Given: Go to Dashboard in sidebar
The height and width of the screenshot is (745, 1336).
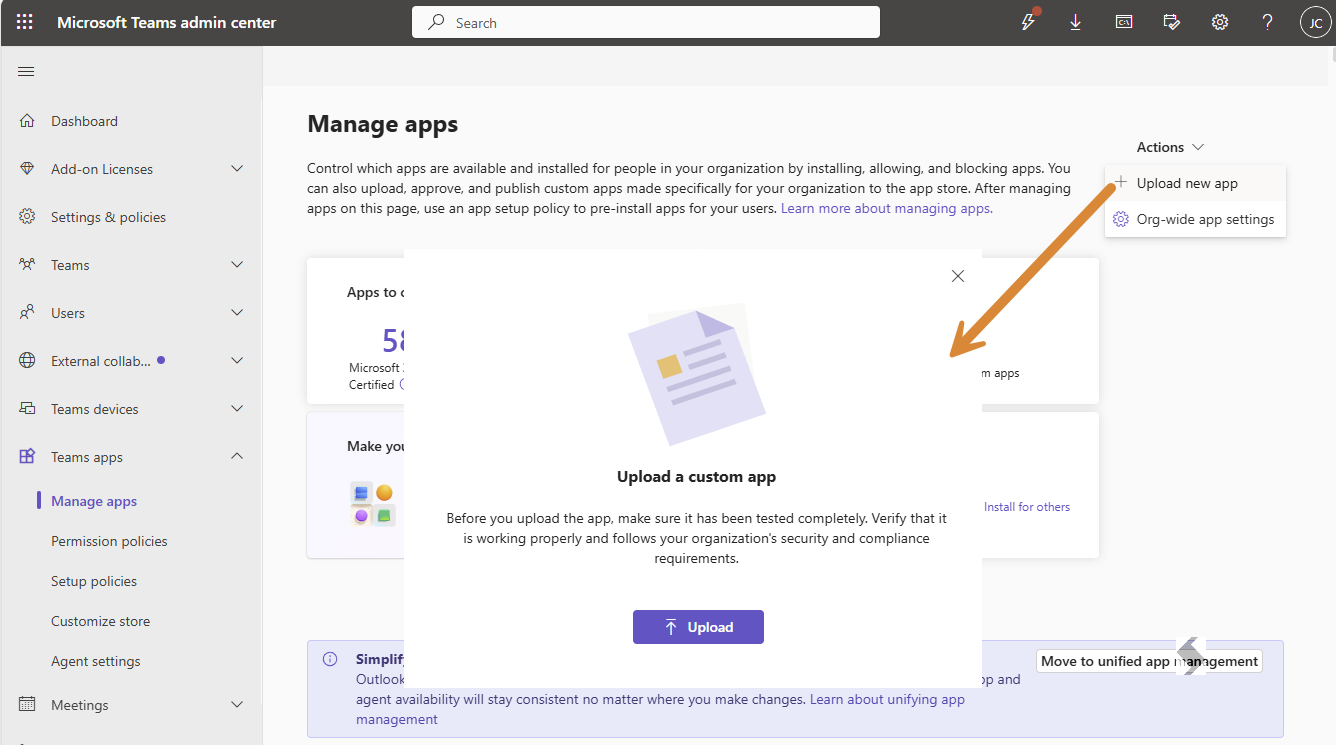Looking at the screenshot, I should point(84,121).
